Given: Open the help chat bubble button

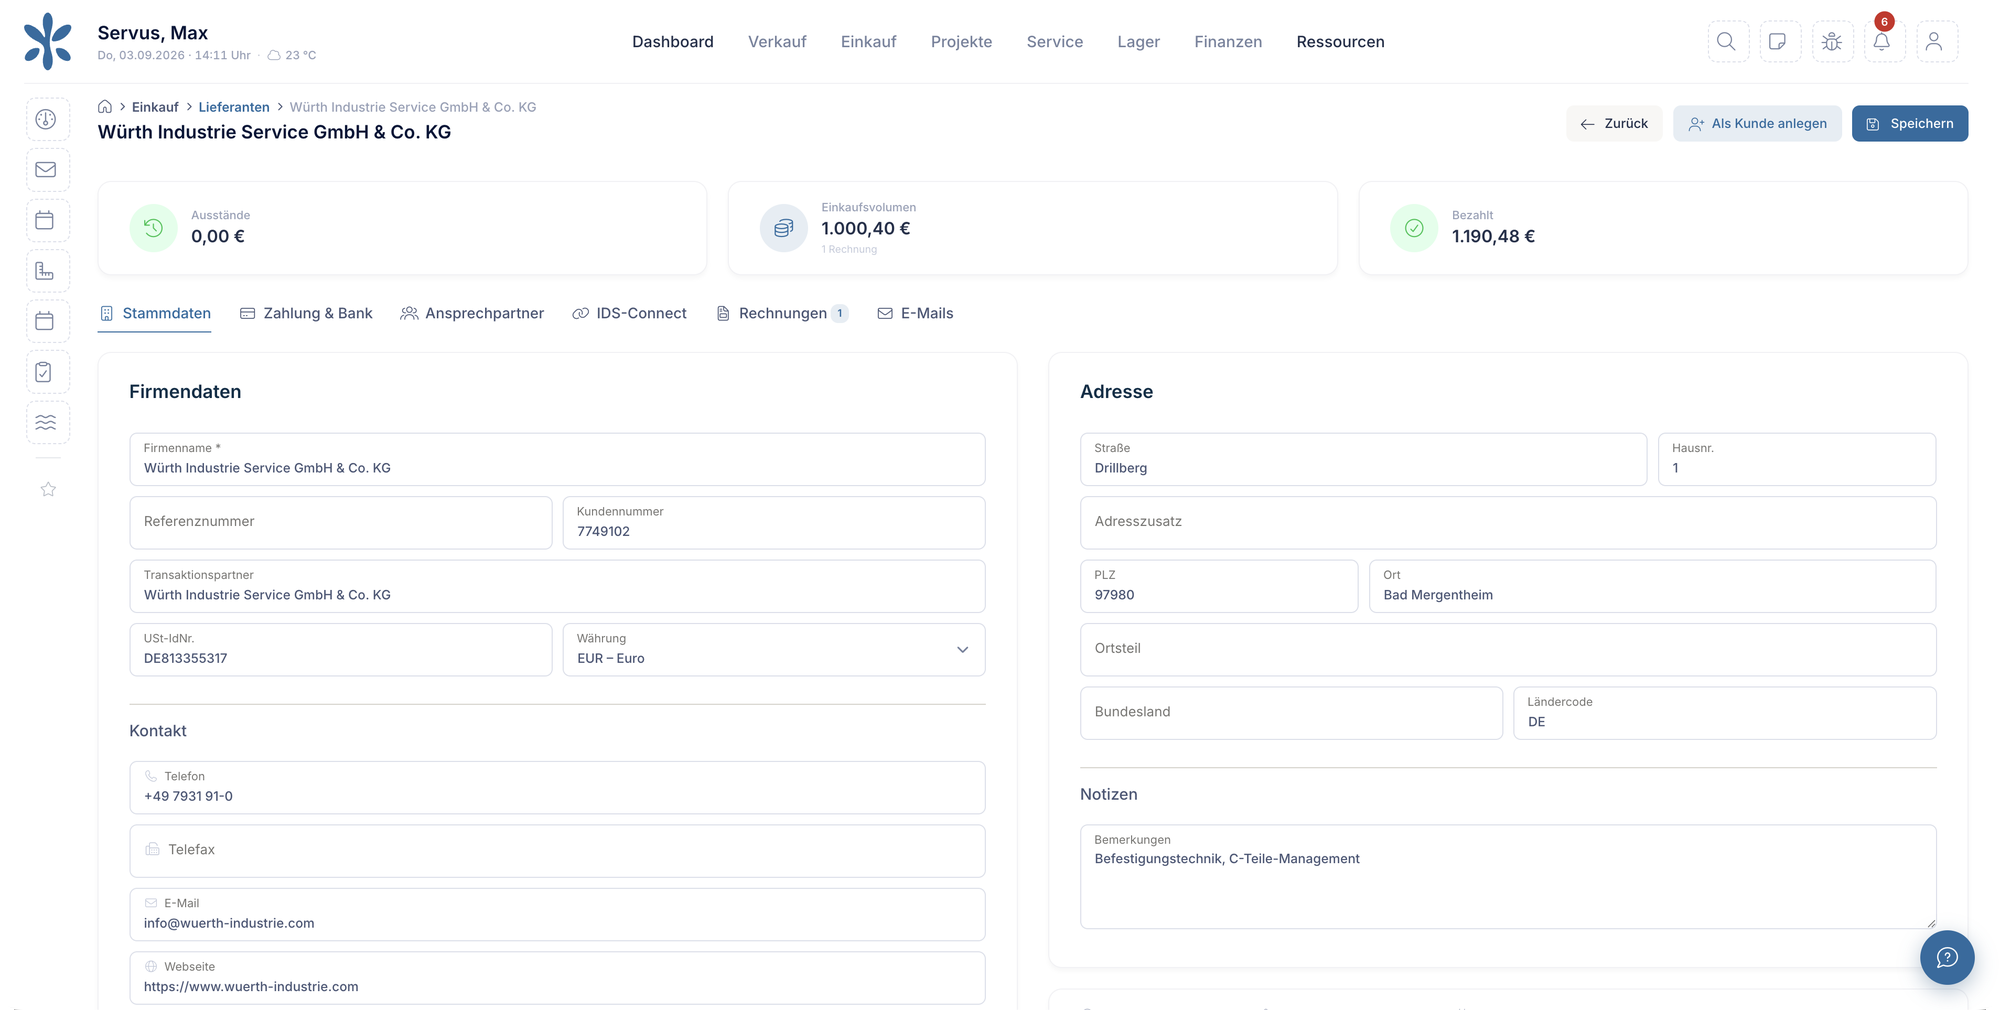Looking at the screenshot, I should (1946, 957).
